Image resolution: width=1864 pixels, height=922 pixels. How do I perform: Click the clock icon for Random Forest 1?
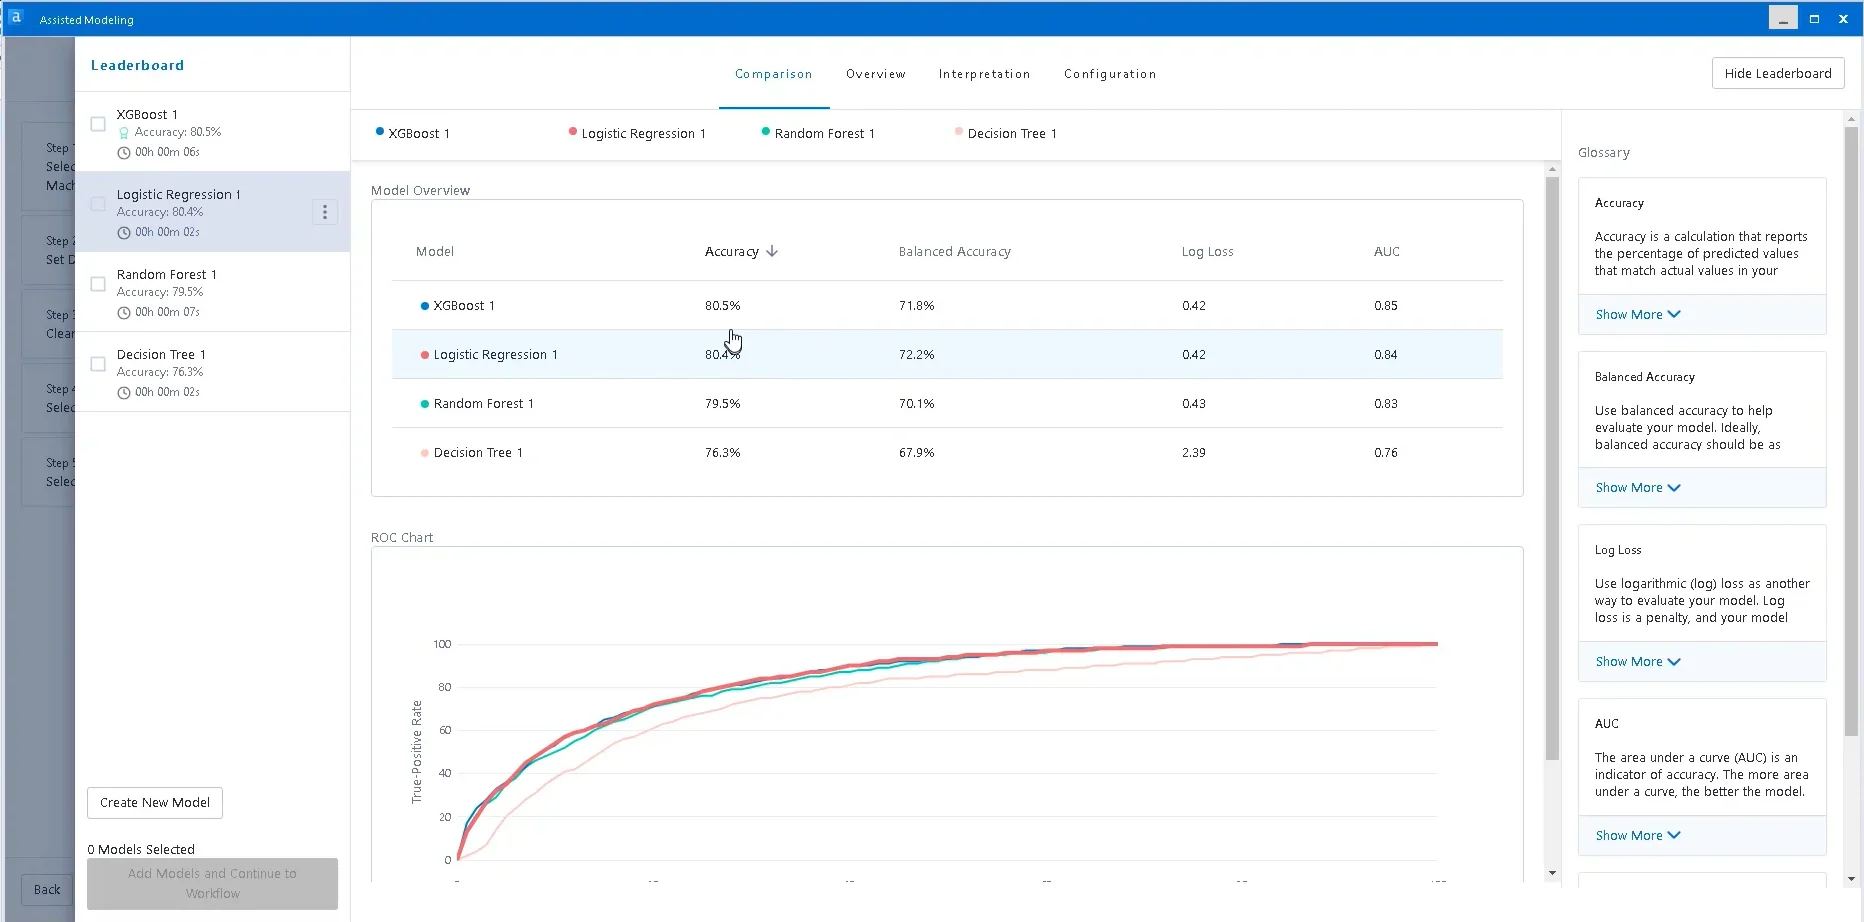click(124, 312)
